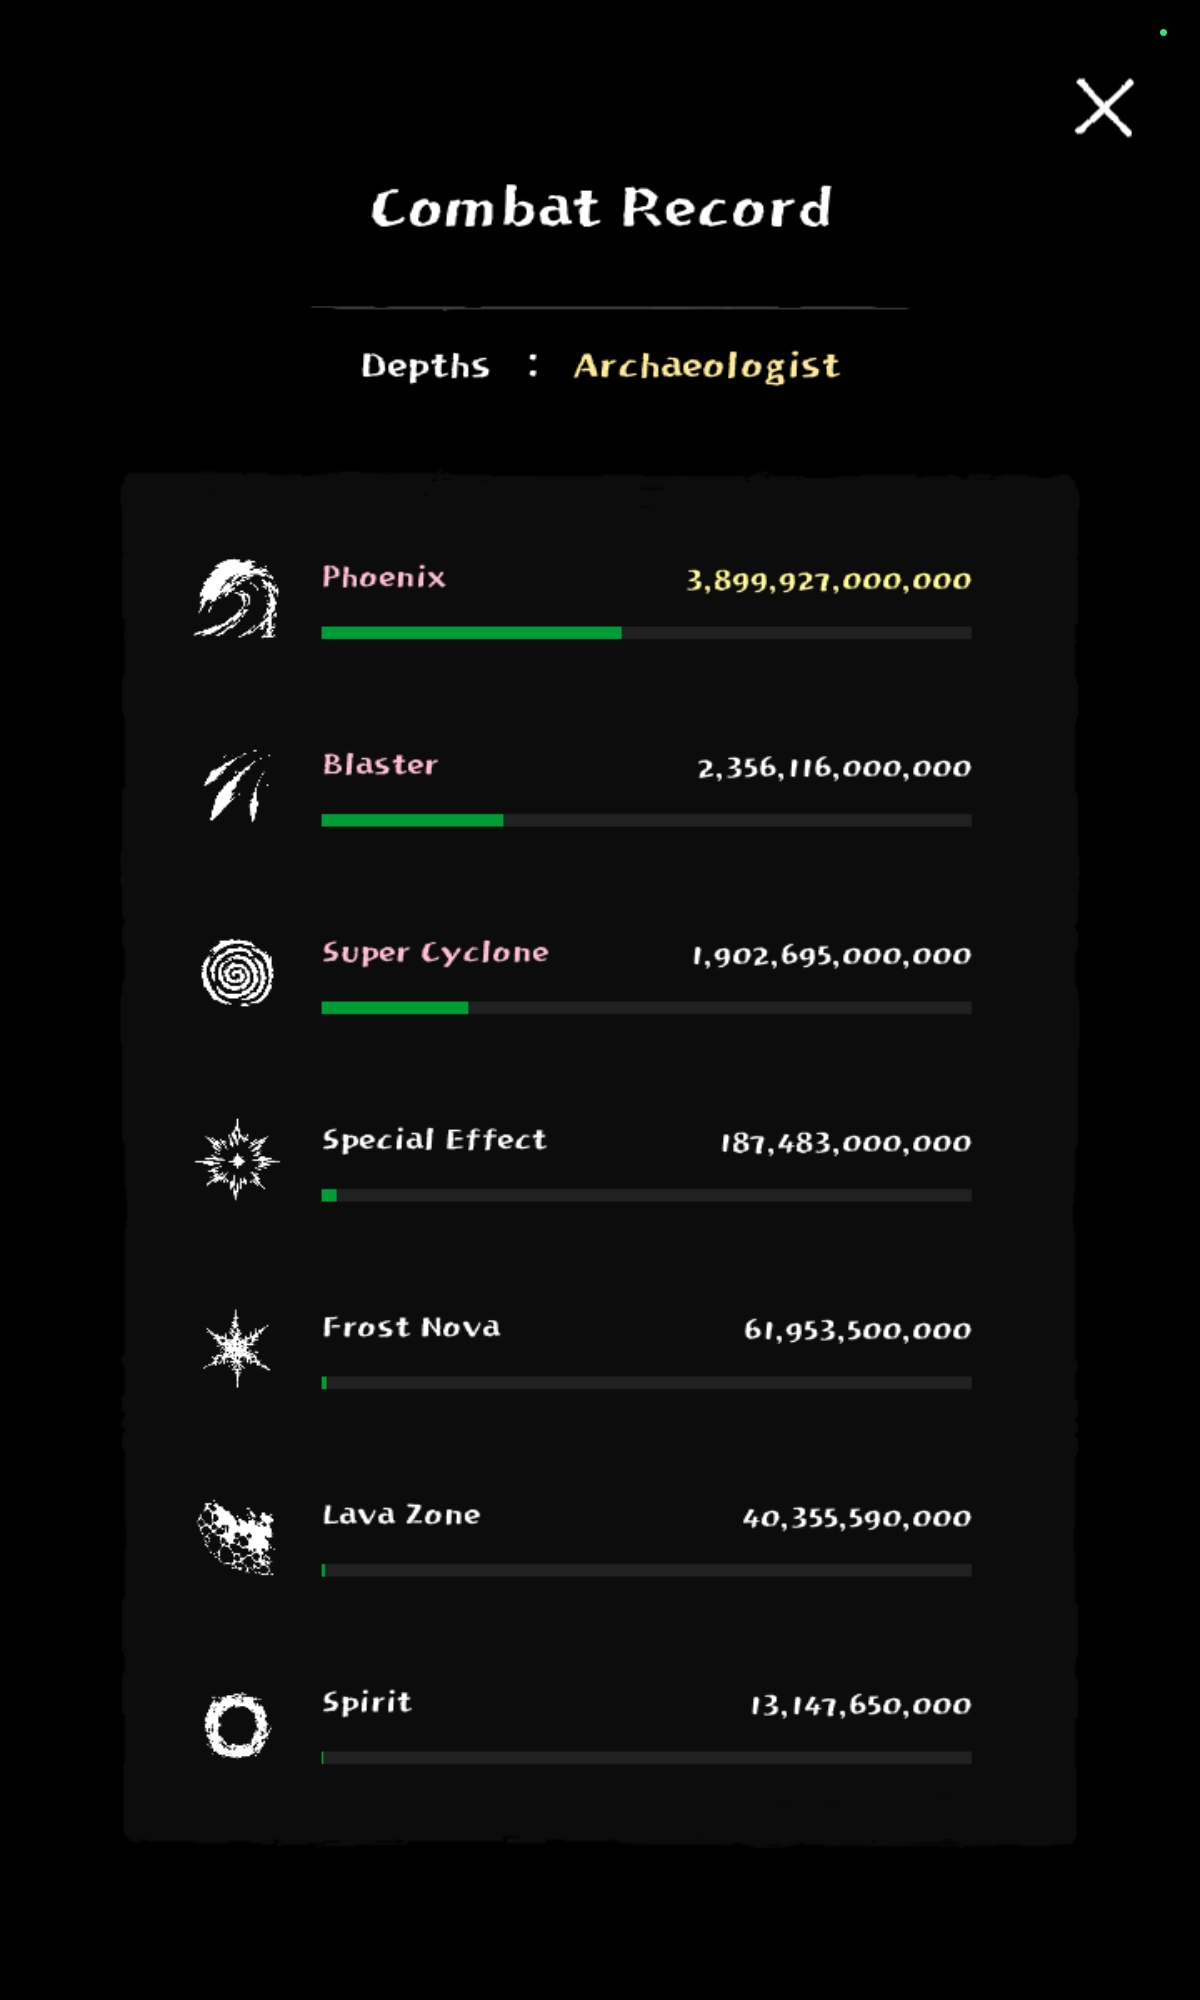Close the Combat Record panel
This screenshot has width=1200, height=2000.
coord(1103,107)
